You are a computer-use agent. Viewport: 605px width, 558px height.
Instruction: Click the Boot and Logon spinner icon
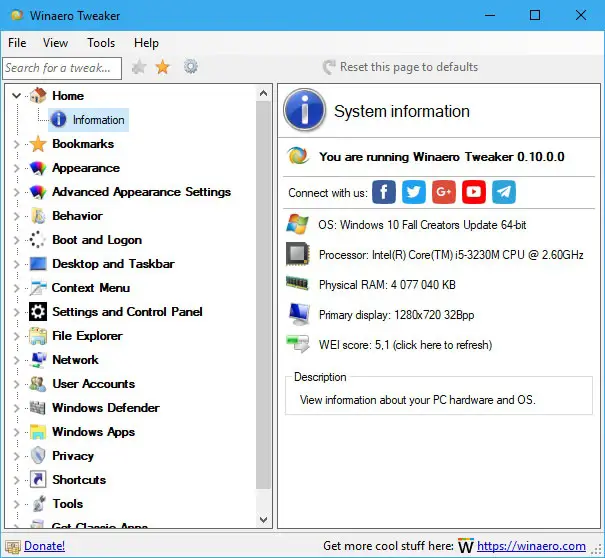37,240
